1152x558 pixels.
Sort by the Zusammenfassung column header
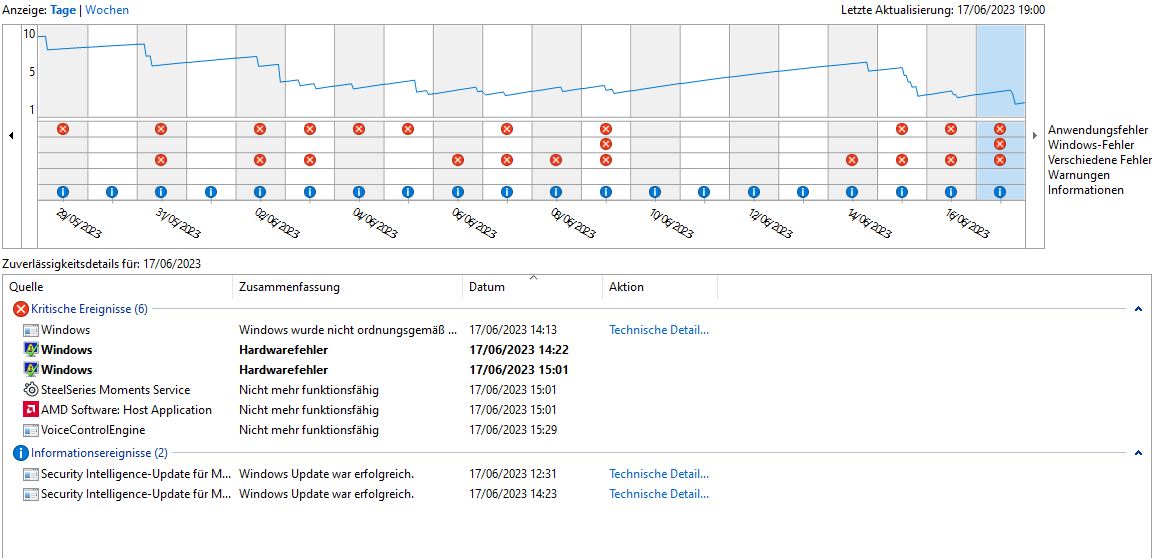(289, 287)
